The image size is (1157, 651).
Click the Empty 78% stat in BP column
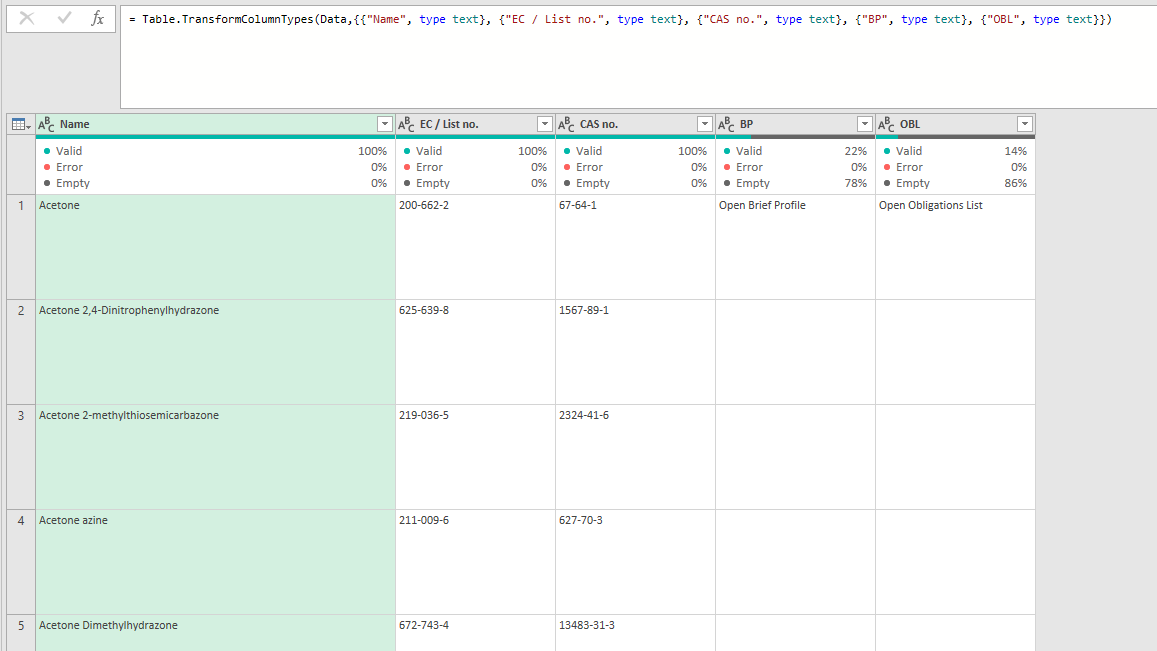[795, 183]
